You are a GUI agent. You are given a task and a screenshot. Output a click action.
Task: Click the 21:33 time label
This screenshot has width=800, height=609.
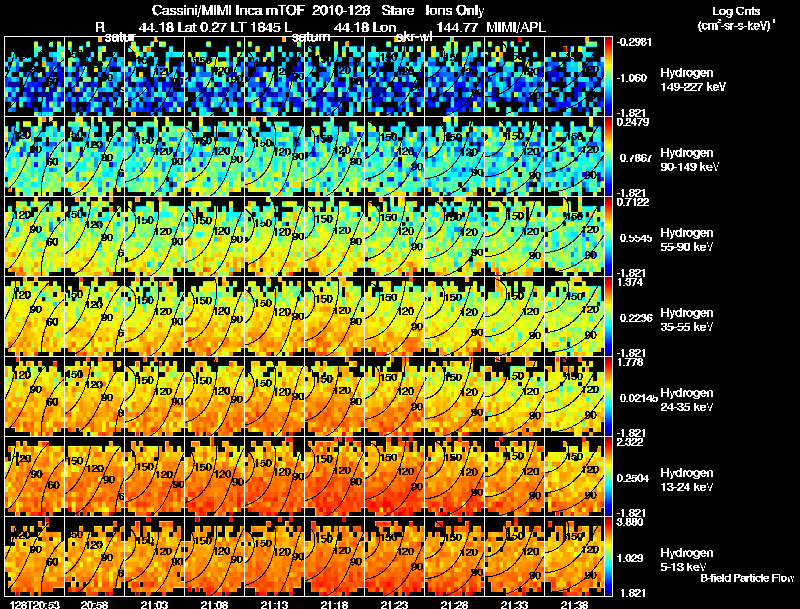coord(514,604)
